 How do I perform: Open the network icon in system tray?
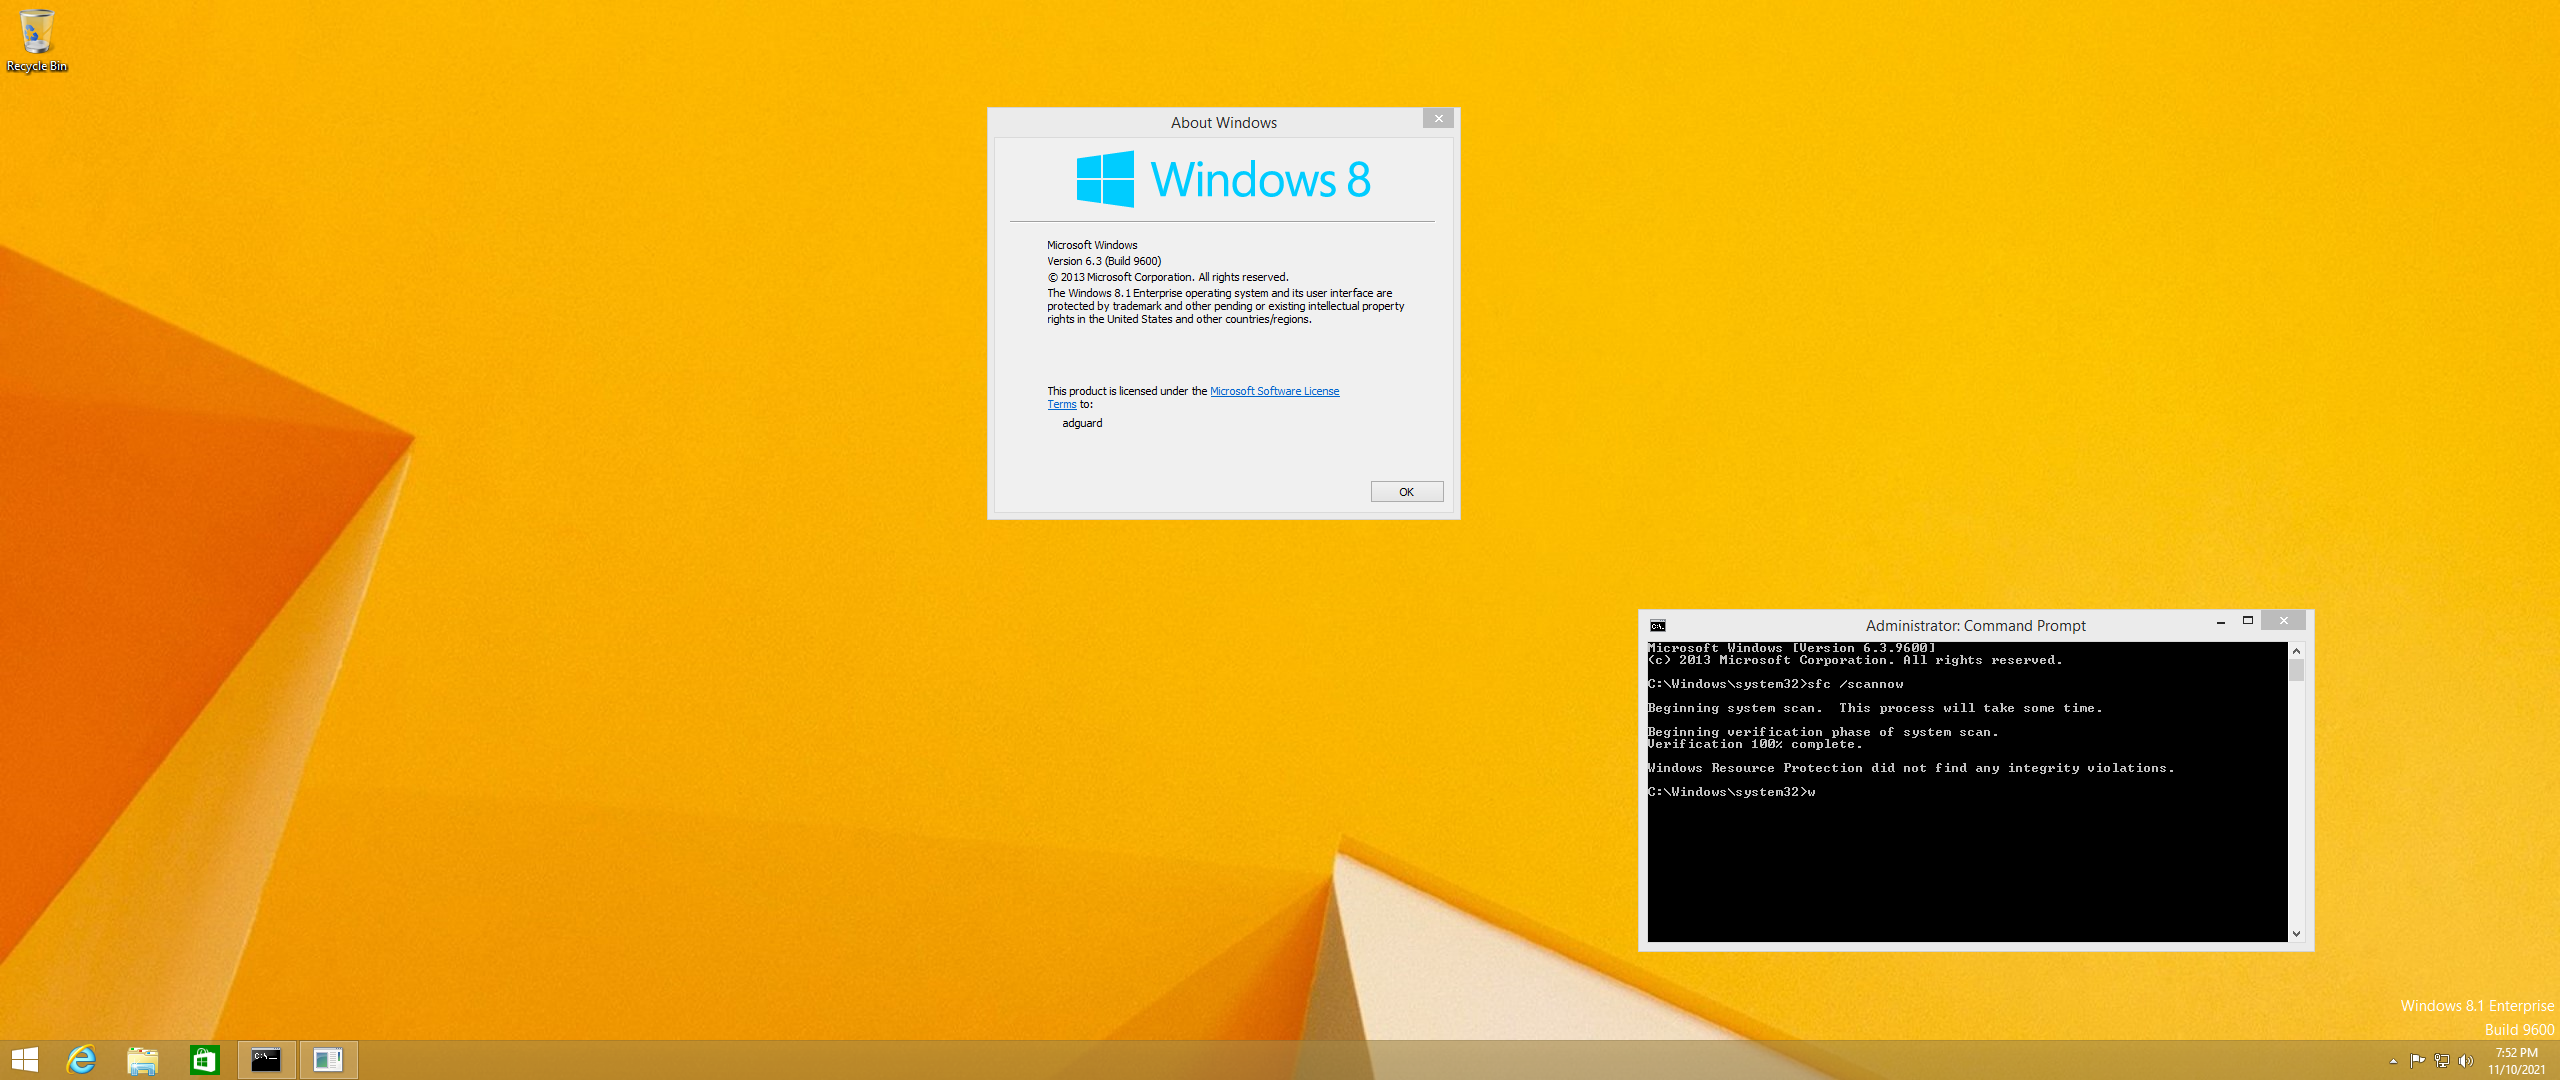[2441, 1061]
